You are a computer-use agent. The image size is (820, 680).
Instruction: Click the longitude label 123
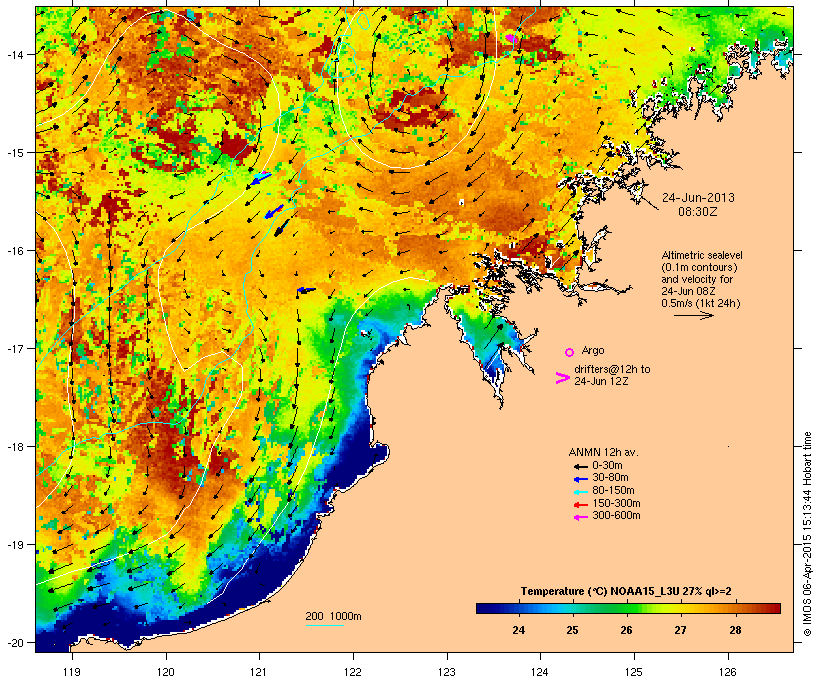tap(447, 672)
